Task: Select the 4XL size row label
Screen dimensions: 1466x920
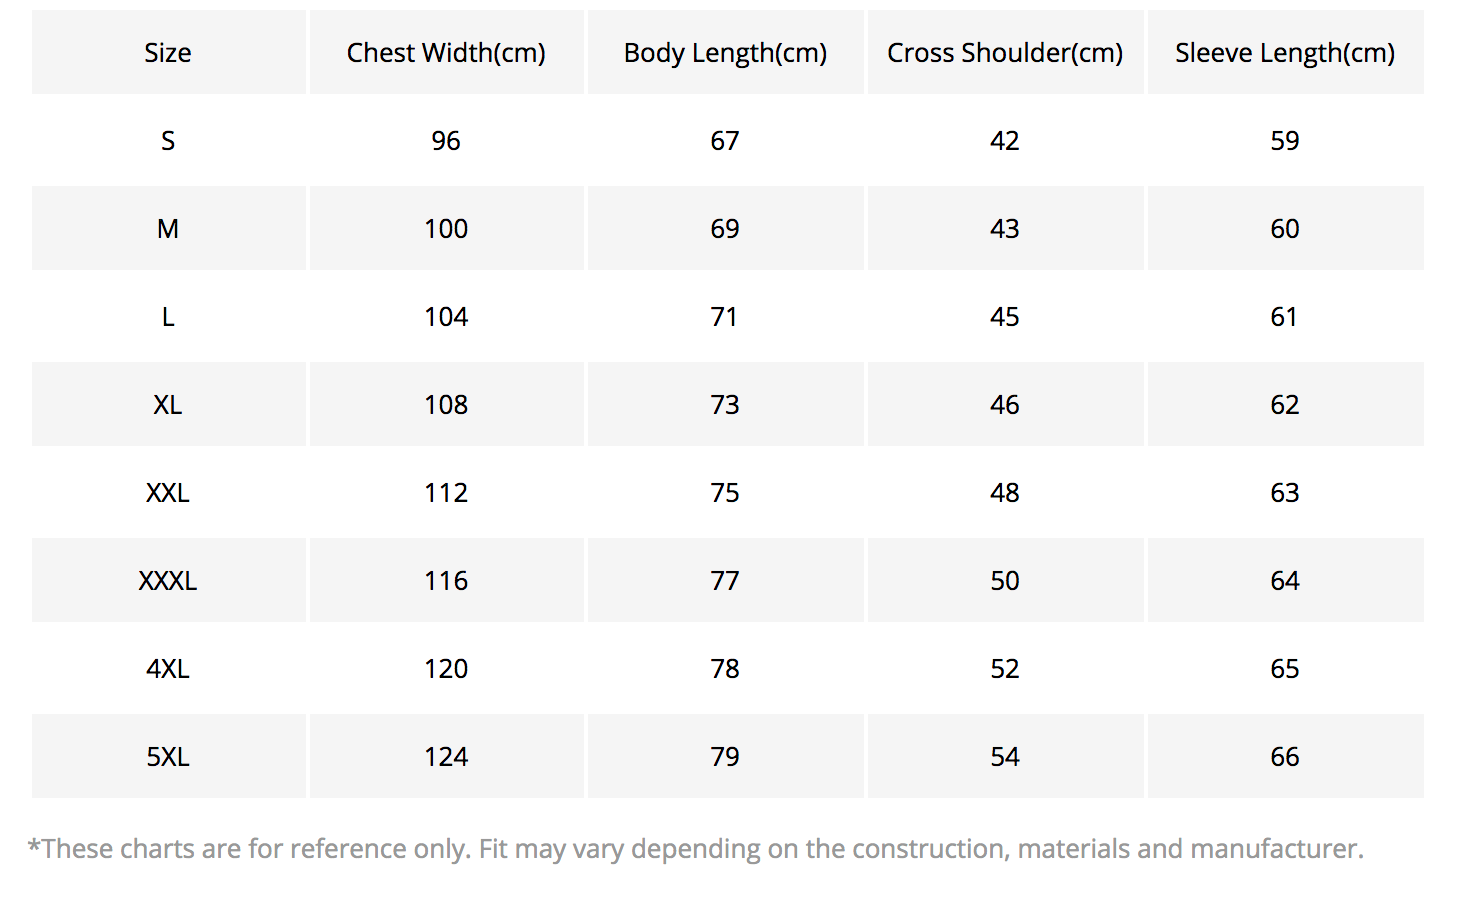Action: 168,669
